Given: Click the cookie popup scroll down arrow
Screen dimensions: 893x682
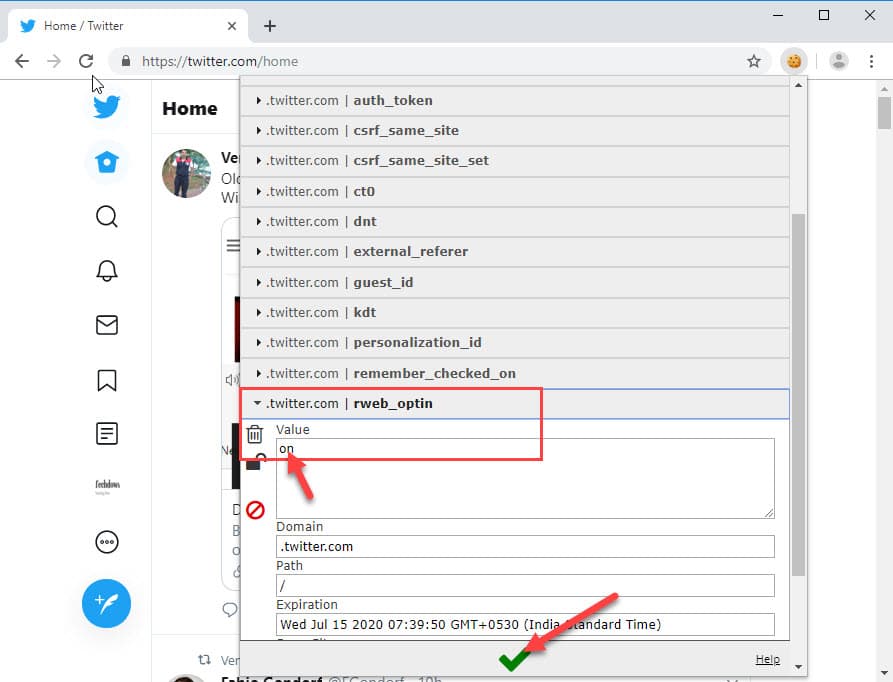Looking at the screenshot, I should (x=798, y=667).
